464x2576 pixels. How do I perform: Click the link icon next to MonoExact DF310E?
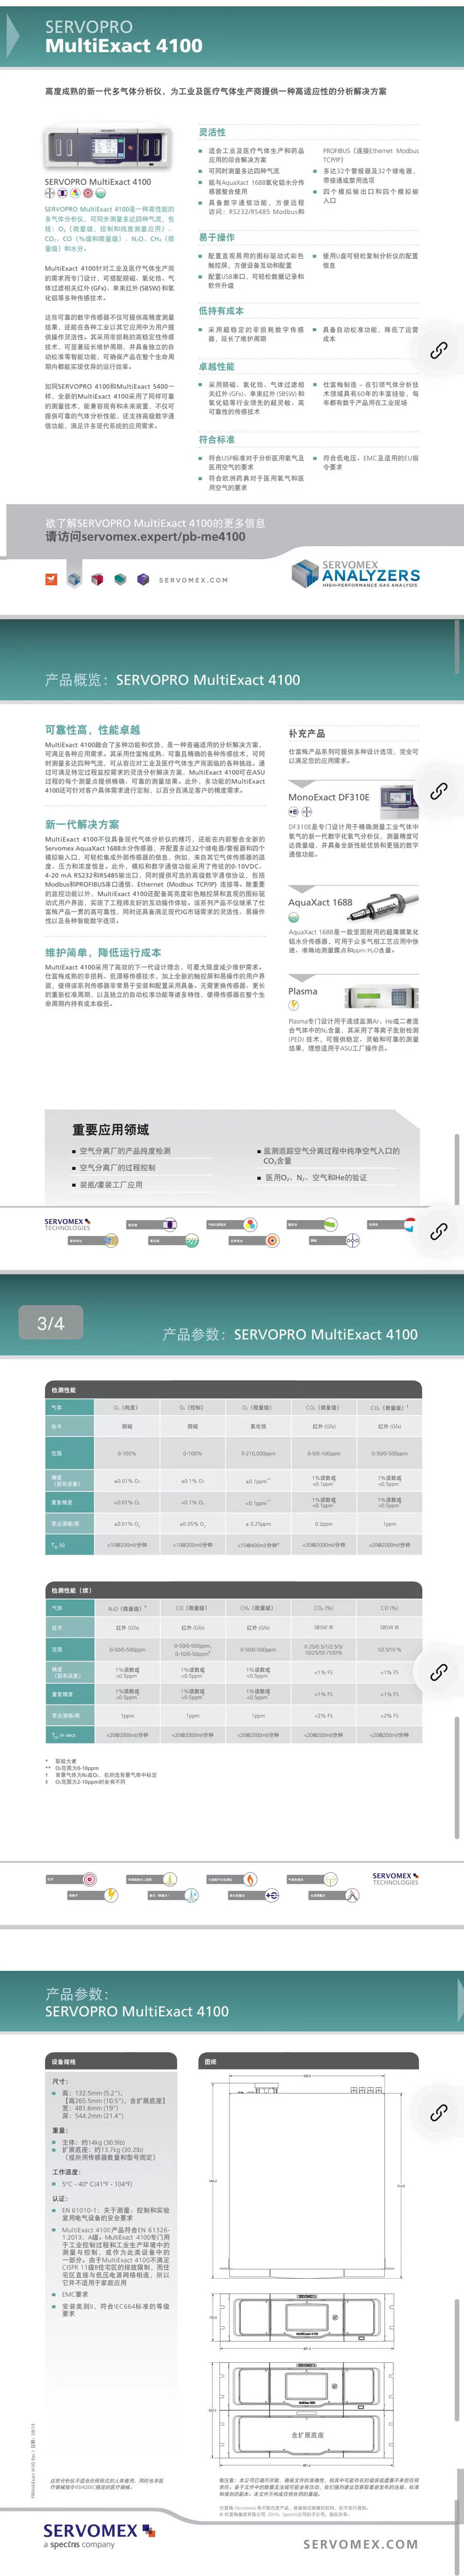tap(438, 791)
